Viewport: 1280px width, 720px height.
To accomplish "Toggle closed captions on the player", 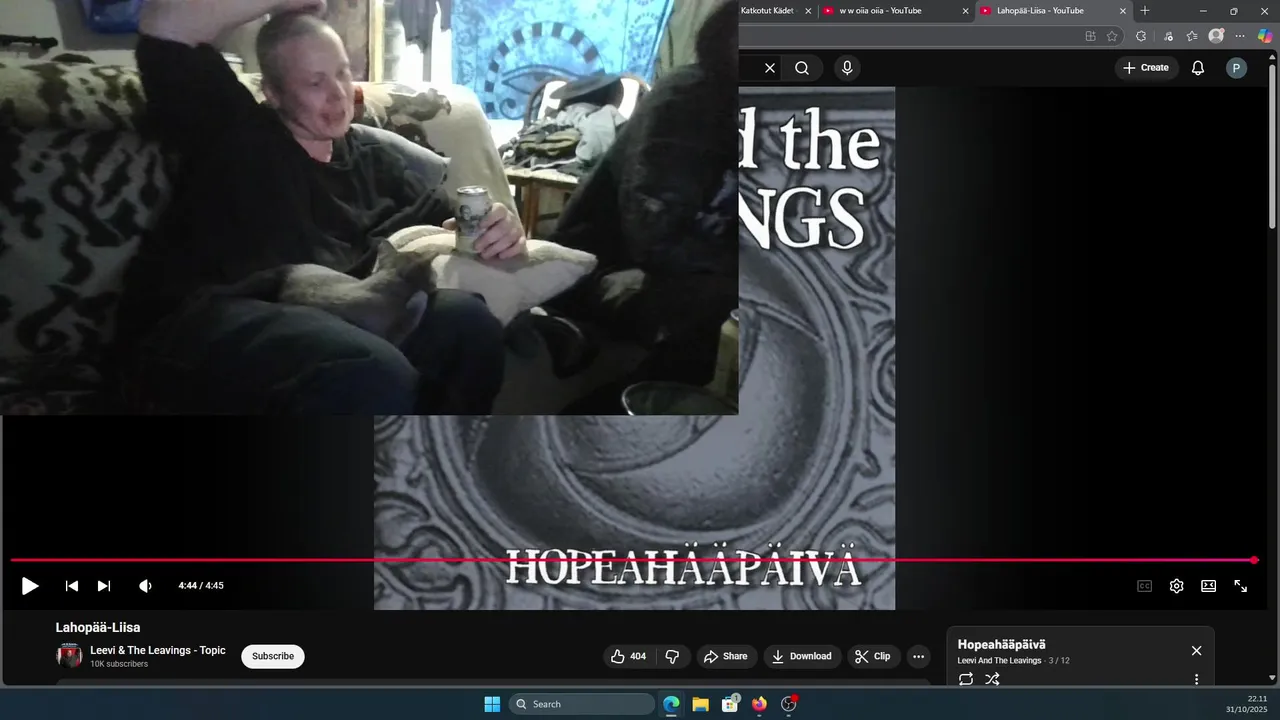I will [1144, 586].
